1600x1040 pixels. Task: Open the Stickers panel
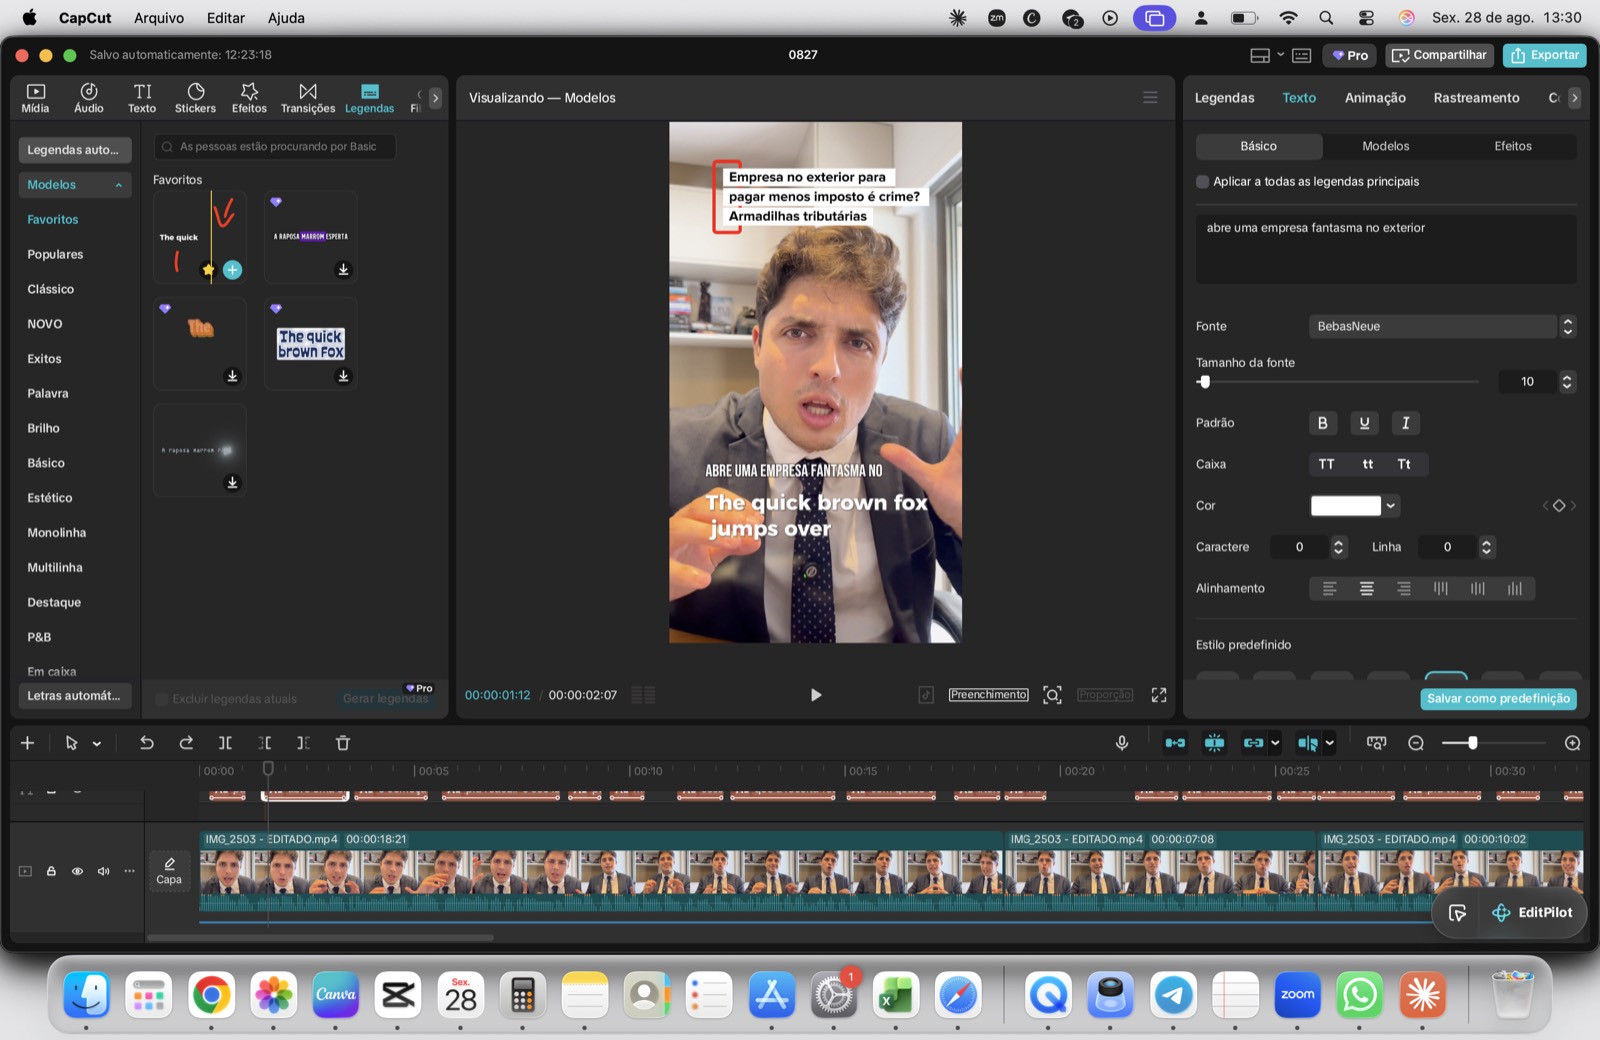coord(195,98)
